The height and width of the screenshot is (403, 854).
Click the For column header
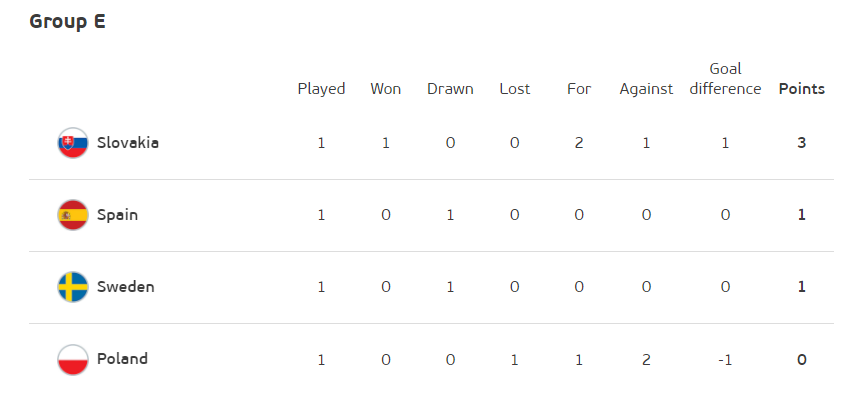tap(579, 89)
